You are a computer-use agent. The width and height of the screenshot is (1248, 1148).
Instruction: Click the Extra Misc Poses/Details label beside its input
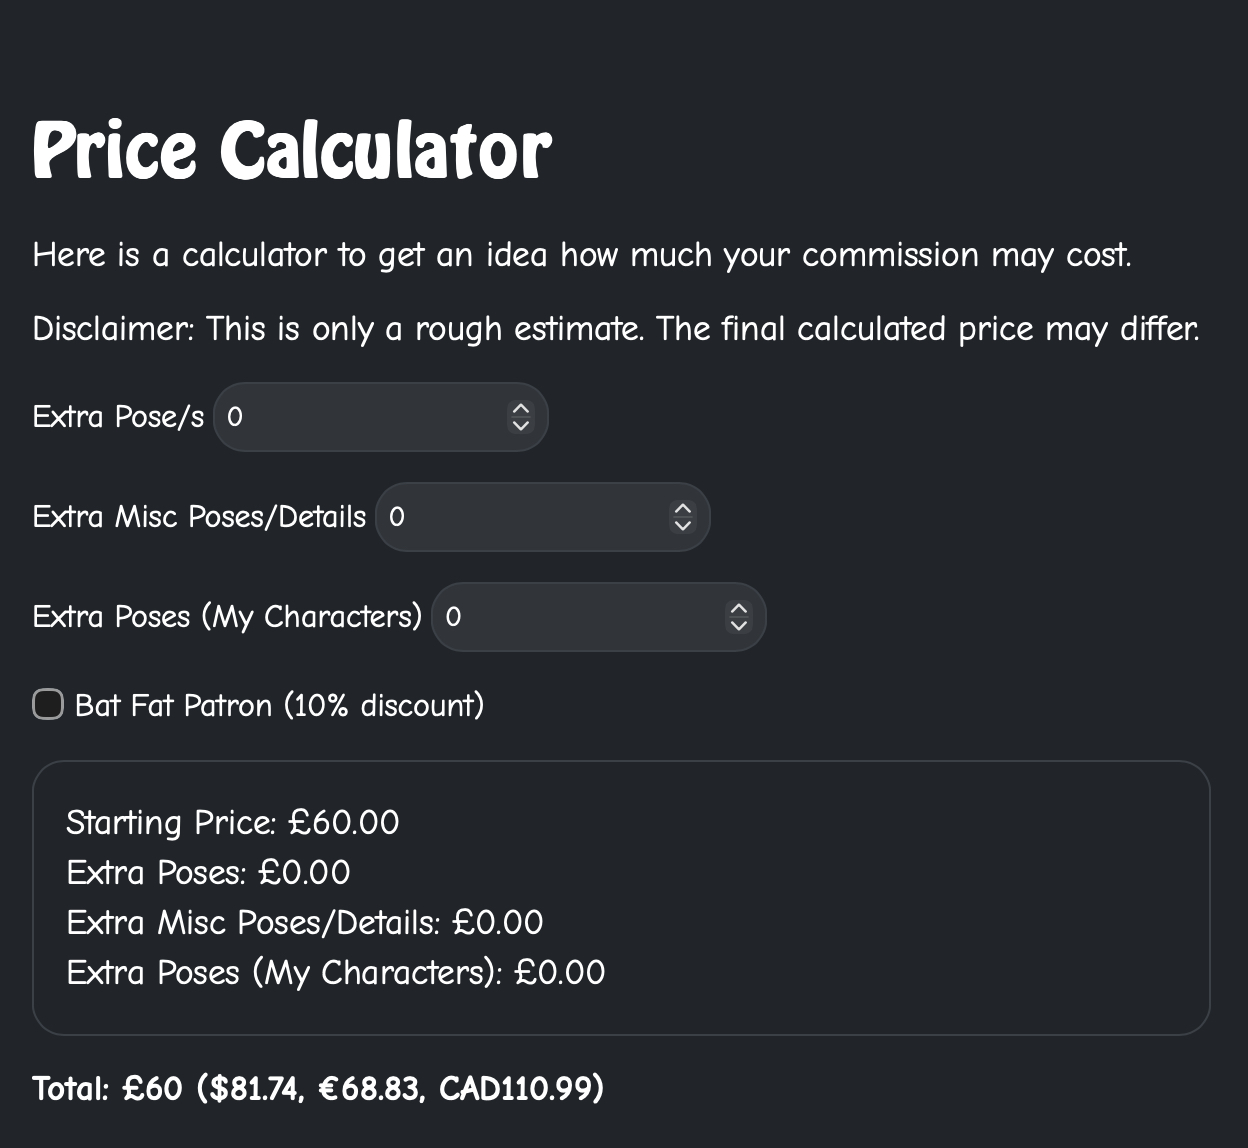point(199,517)
